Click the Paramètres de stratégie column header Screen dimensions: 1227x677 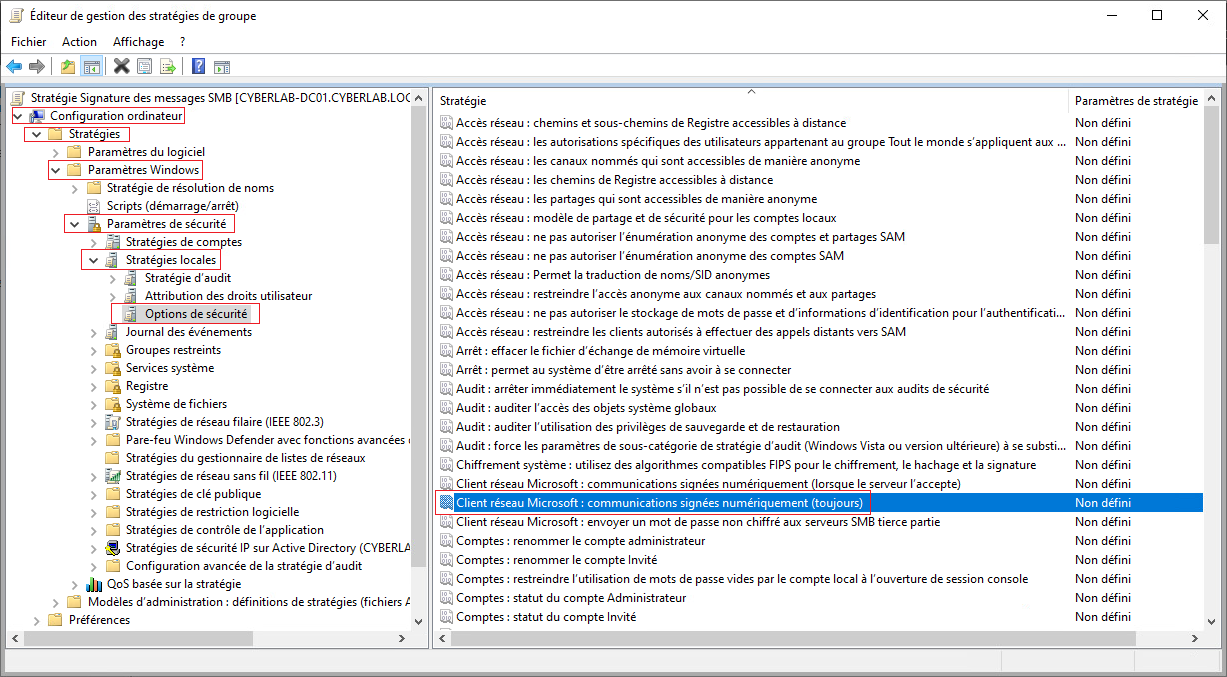(1135, 101)
